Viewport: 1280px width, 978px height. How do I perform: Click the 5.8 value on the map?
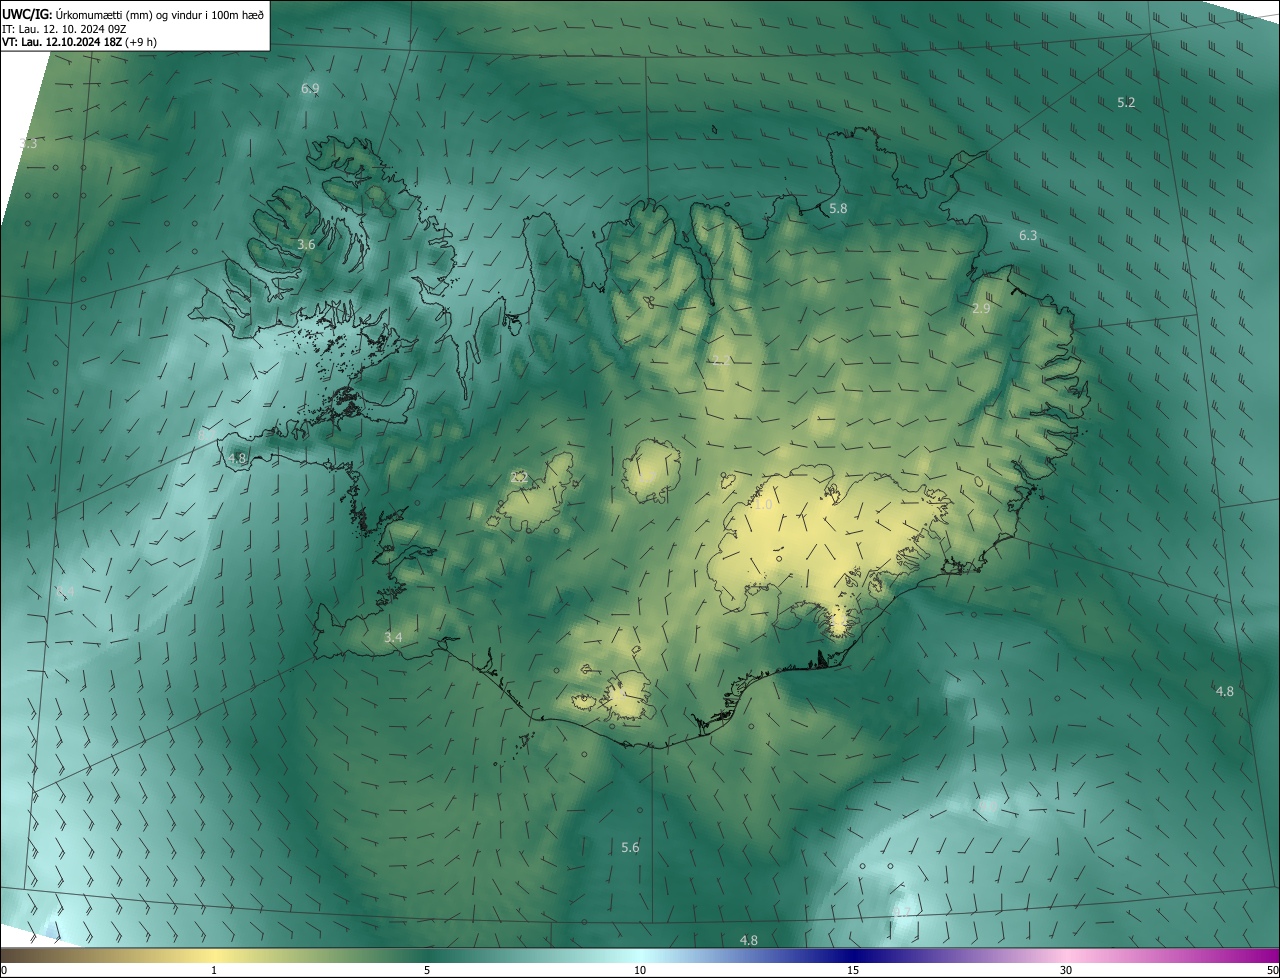pos(838,208)
